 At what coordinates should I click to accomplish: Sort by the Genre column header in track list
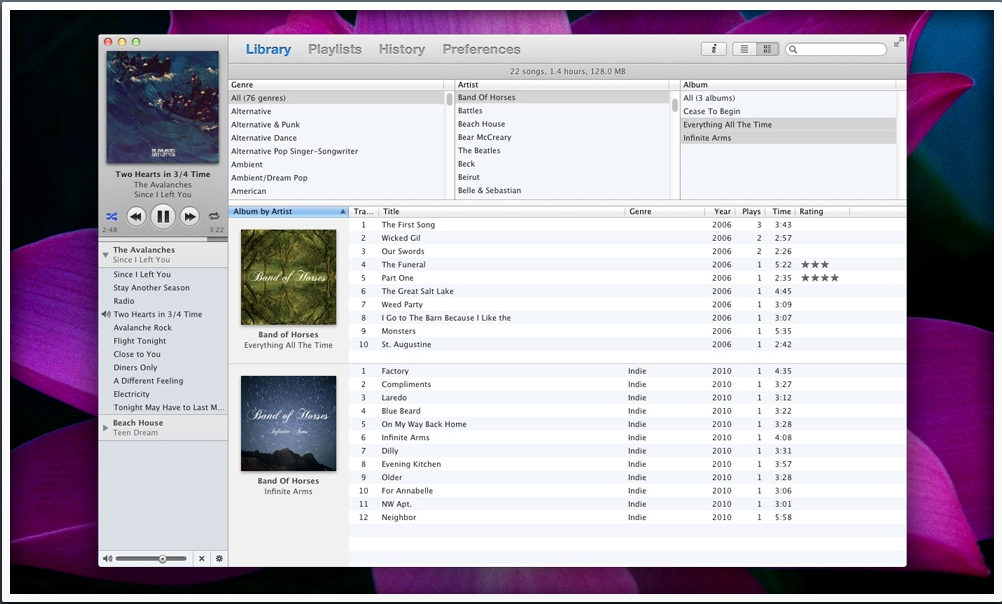pos(665,212)
